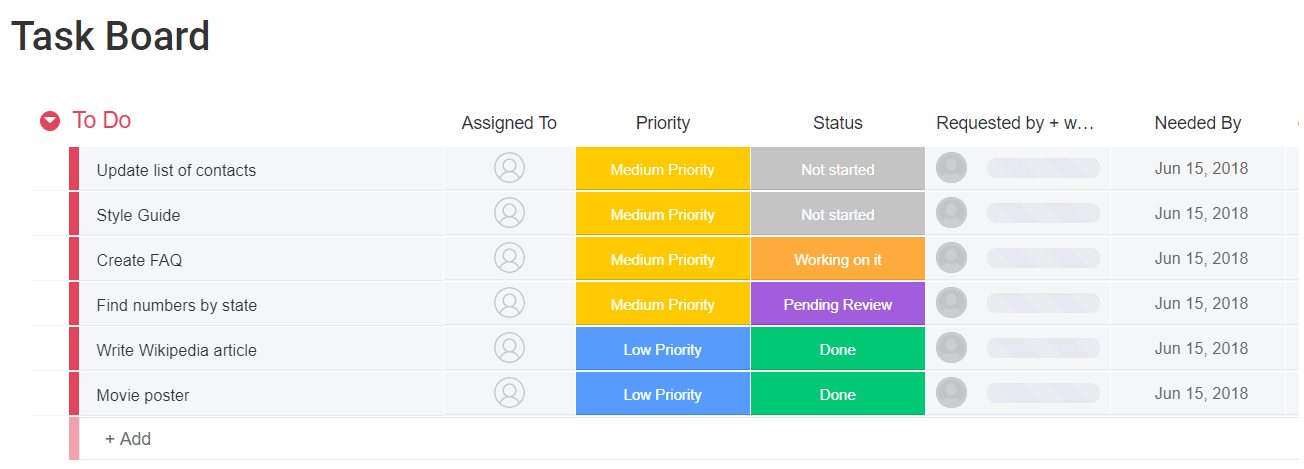Open Low Priority cell for Movie poster
This screenshot has height=469, width=1304.
click(x=662, y=394)
